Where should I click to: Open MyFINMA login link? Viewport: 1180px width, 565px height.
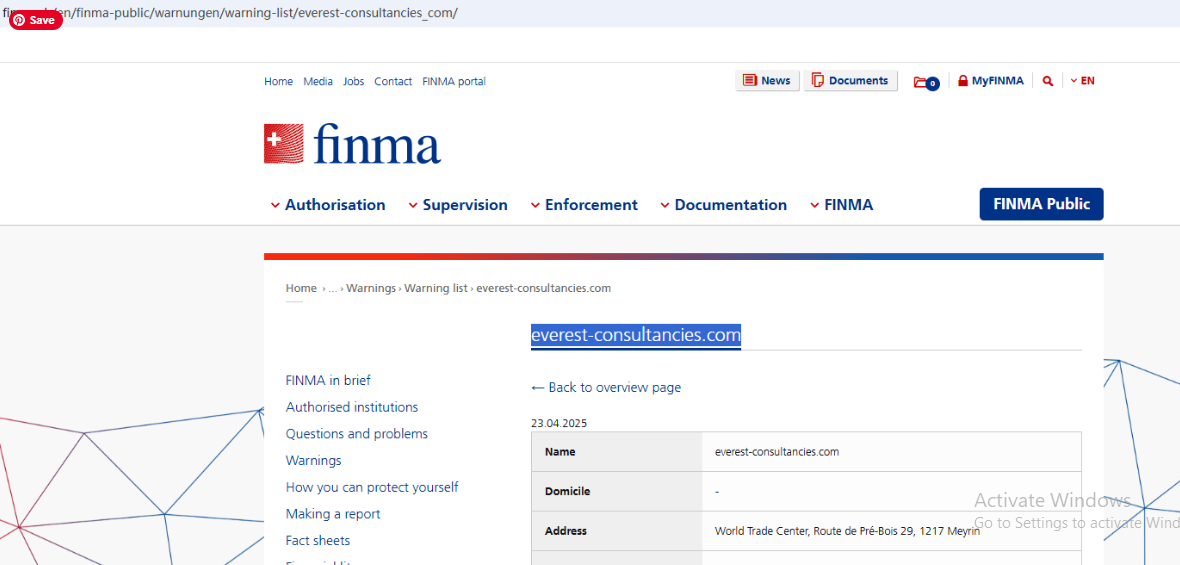[990, 80]
